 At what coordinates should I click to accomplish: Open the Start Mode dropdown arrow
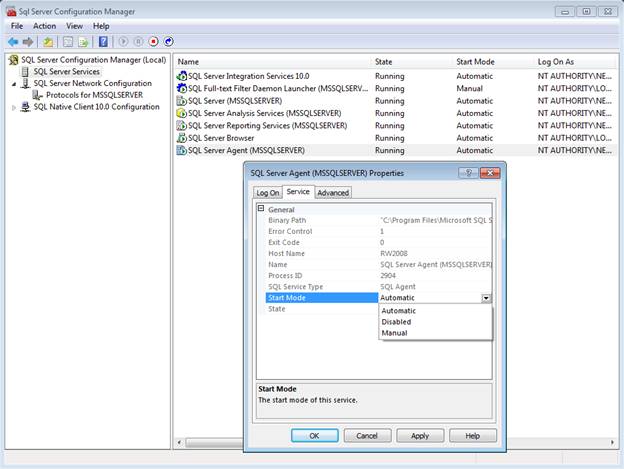coord(486,298)
